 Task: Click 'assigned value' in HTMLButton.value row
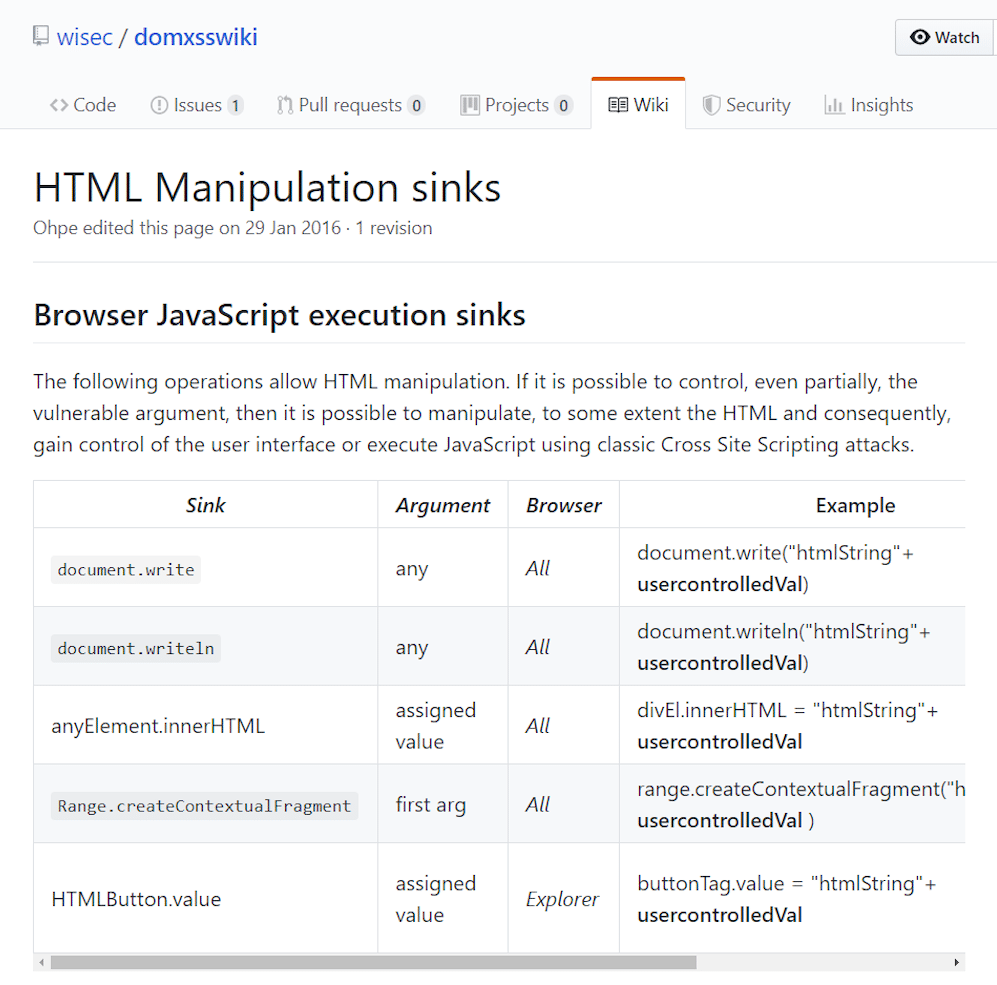coord(436,899)
